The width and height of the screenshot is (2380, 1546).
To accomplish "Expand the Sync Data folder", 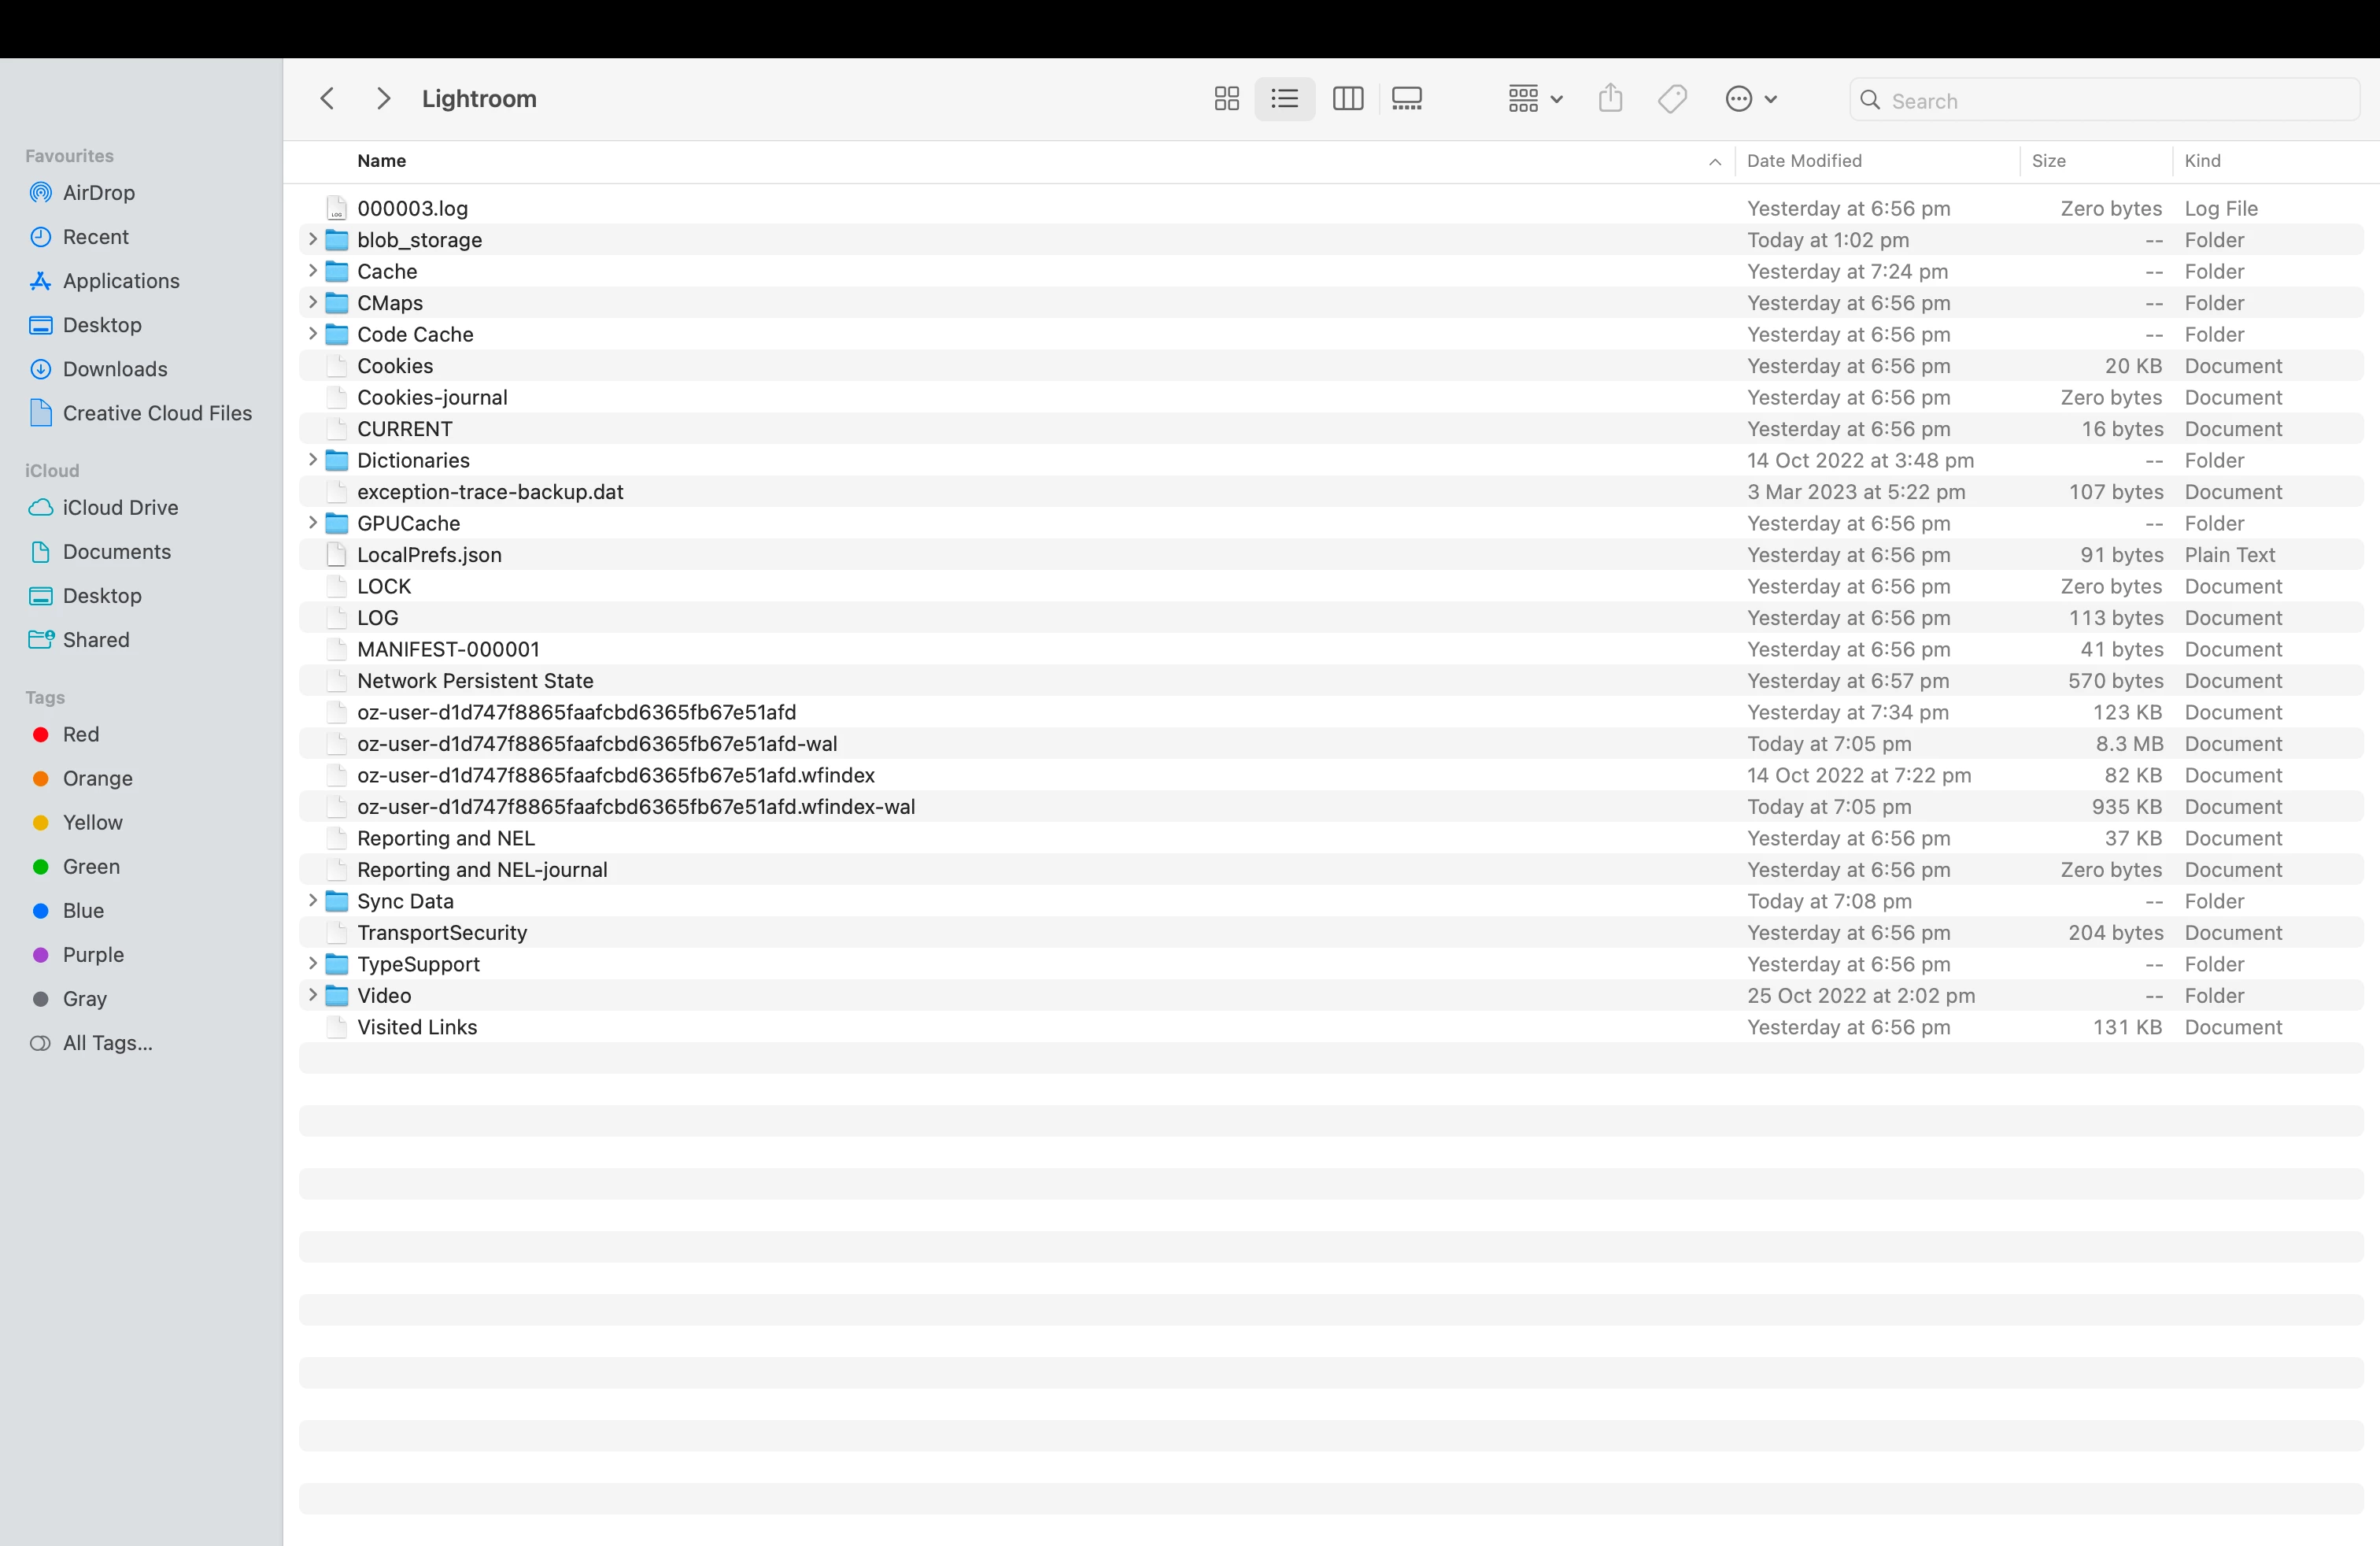I will [312, 900].
